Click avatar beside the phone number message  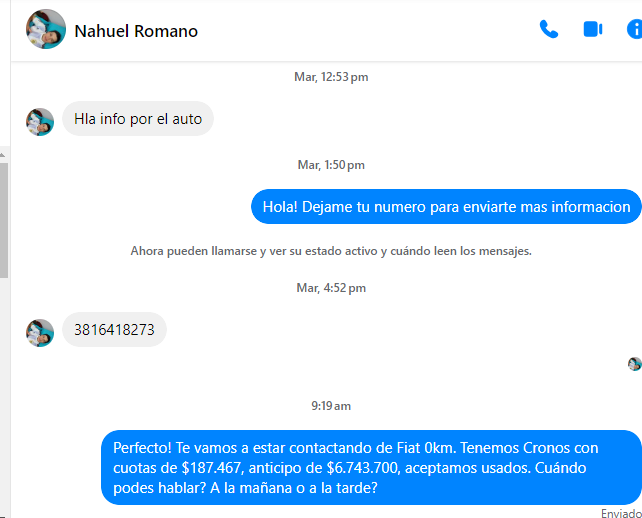point(40,333)
